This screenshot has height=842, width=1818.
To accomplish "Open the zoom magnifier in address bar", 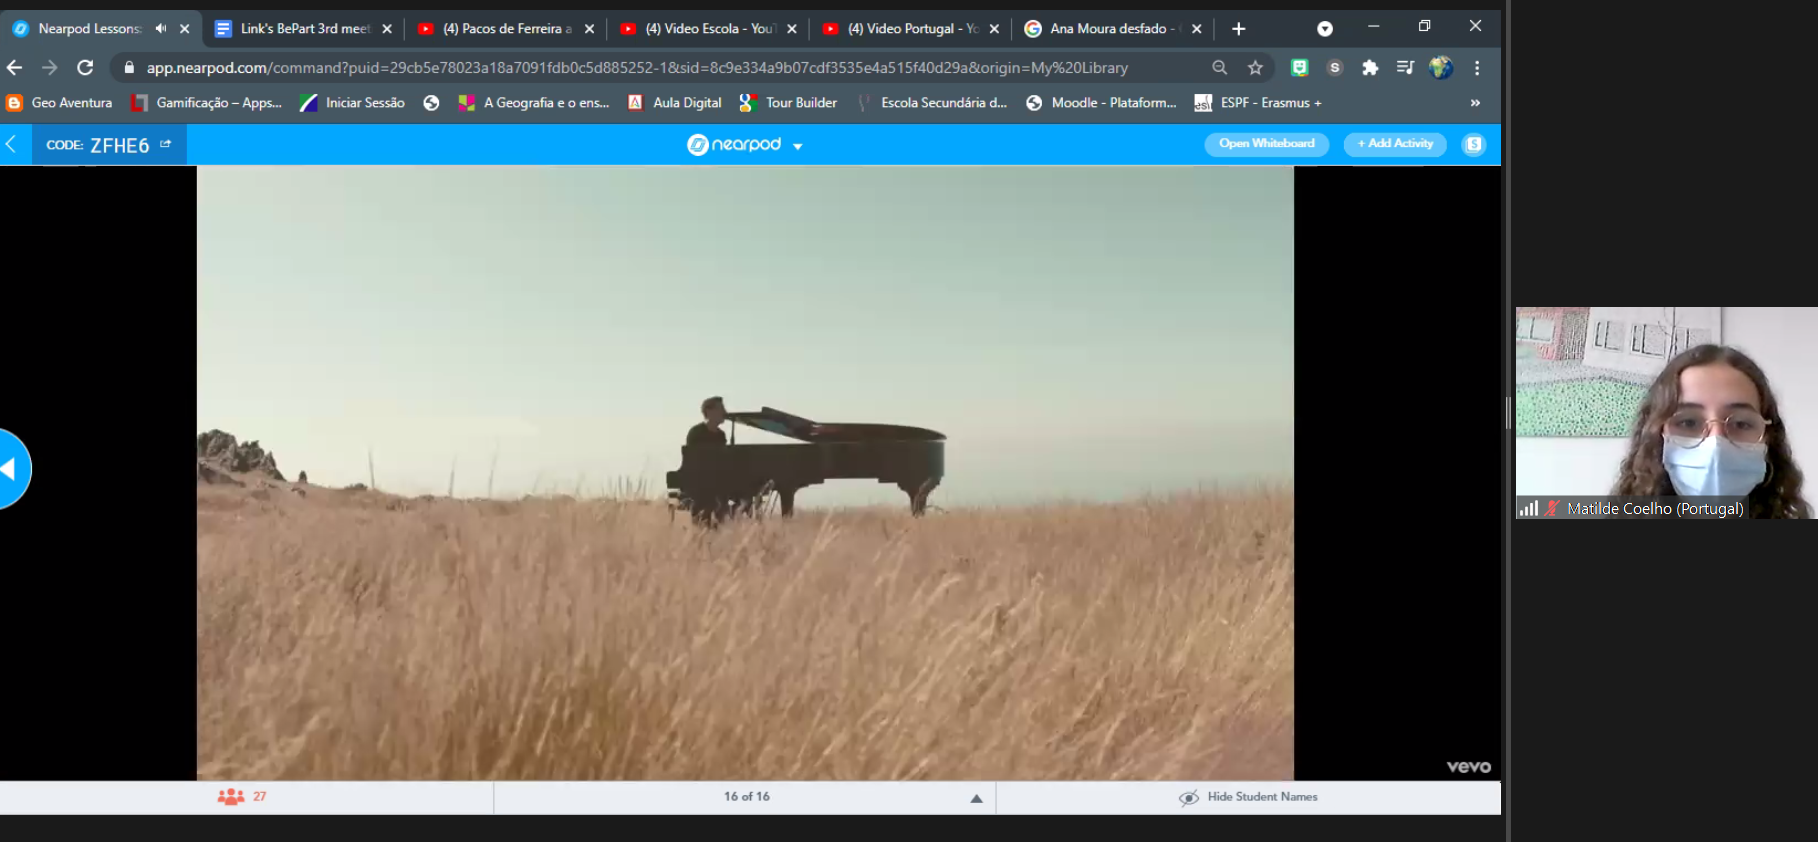I will pos(1219,68).
